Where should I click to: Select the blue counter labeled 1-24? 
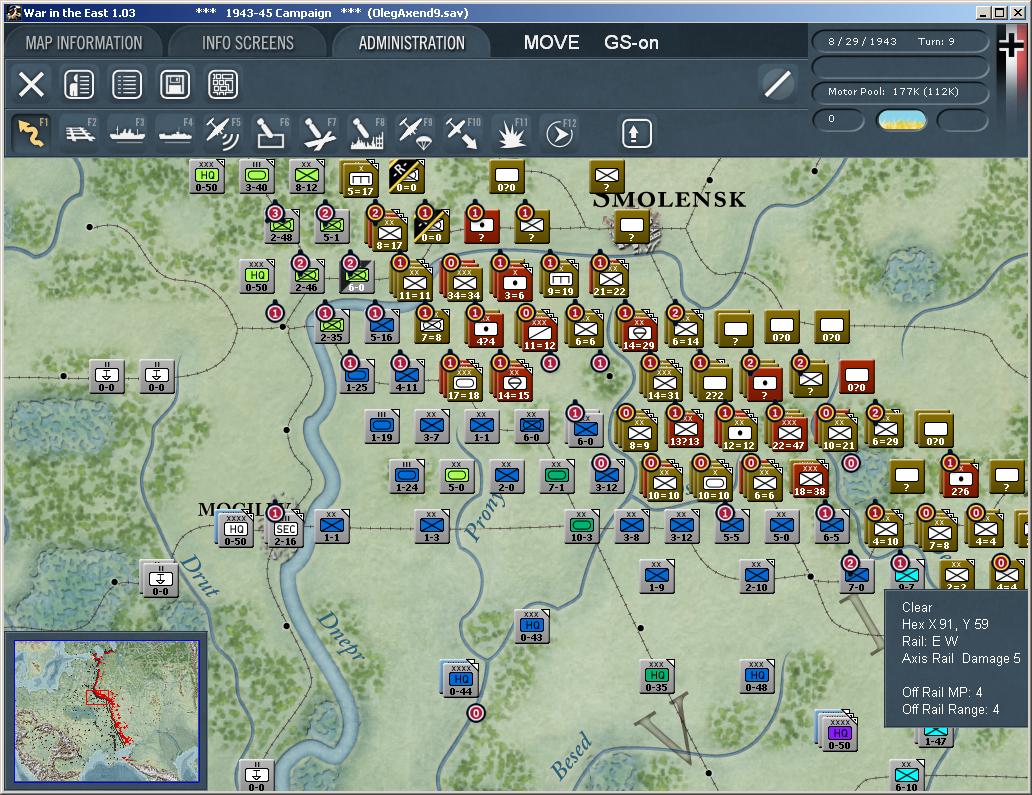point(407,476)
